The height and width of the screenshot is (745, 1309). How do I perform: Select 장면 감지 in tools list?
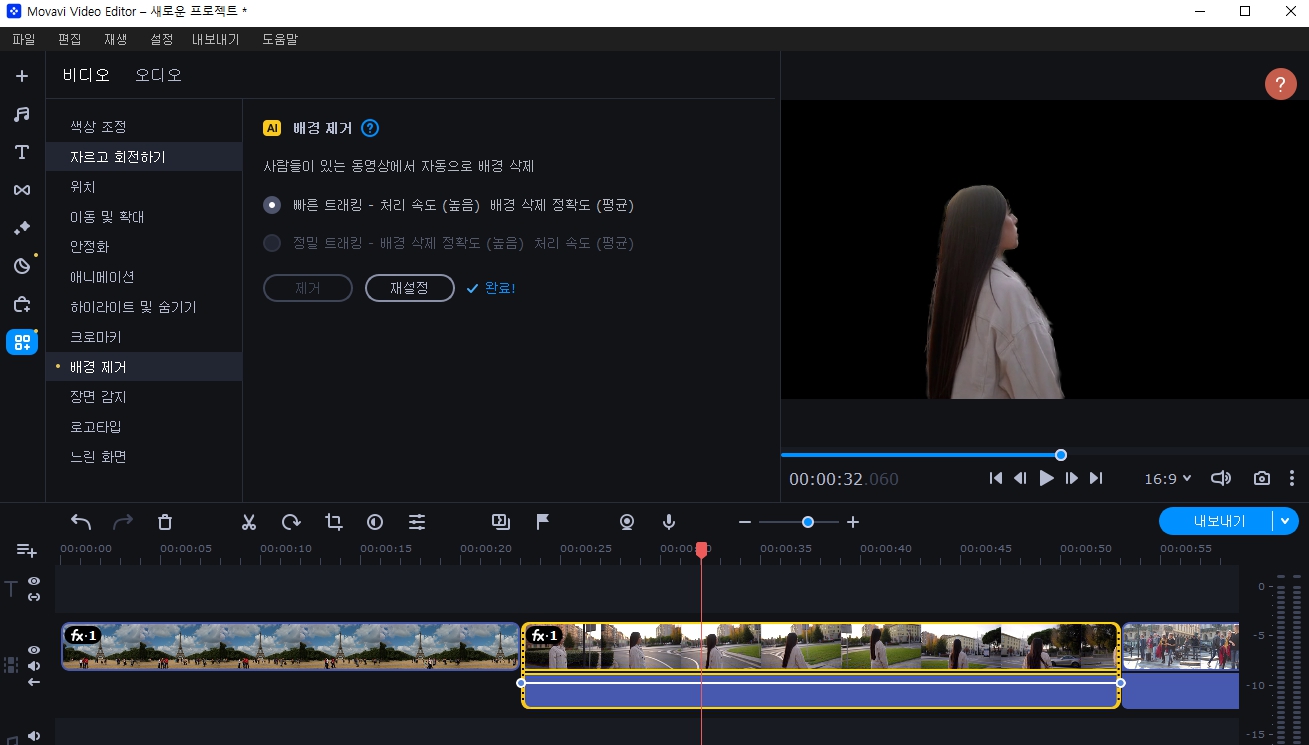tap(144, 397)
